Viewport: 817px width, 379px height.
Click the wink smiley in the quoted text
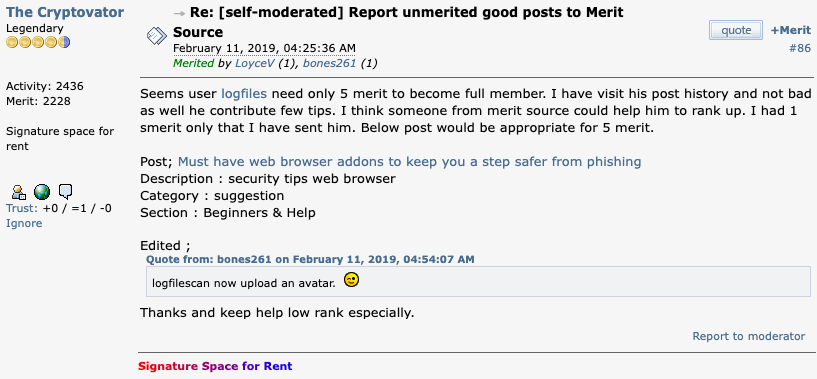click(x=352, y=280)
